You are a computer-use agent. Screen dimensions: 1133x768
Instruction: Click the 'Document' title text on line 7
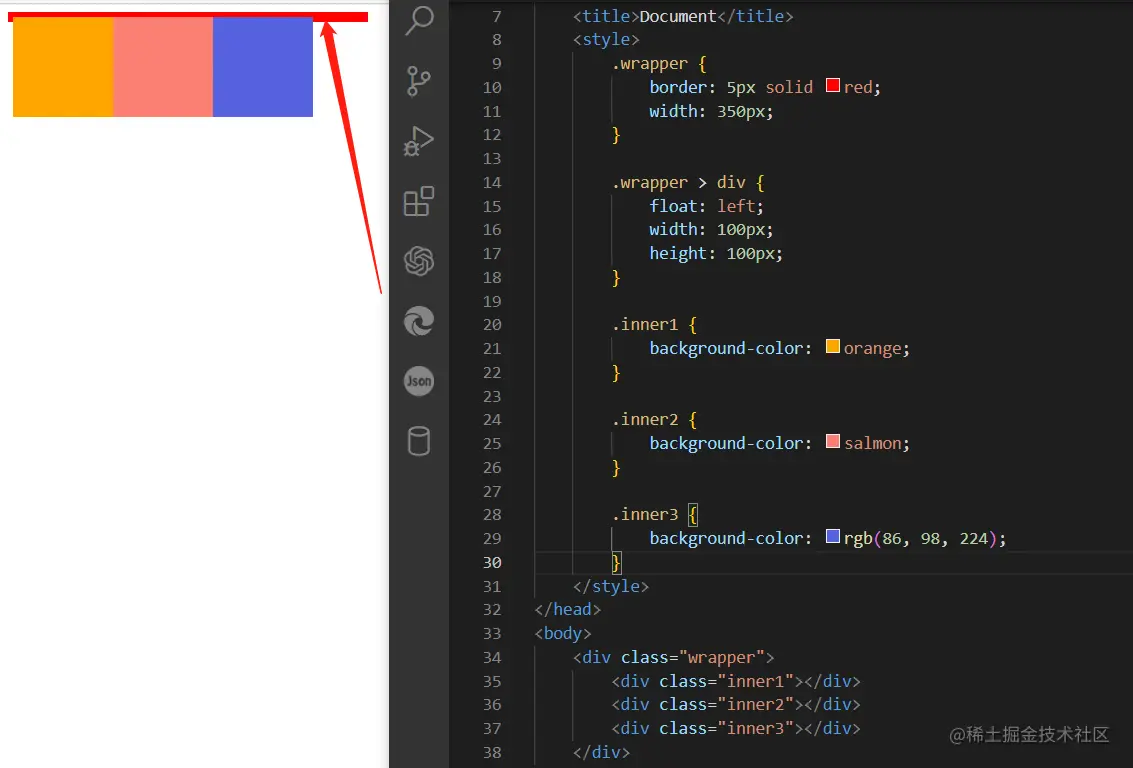click(x=678, y=16)
